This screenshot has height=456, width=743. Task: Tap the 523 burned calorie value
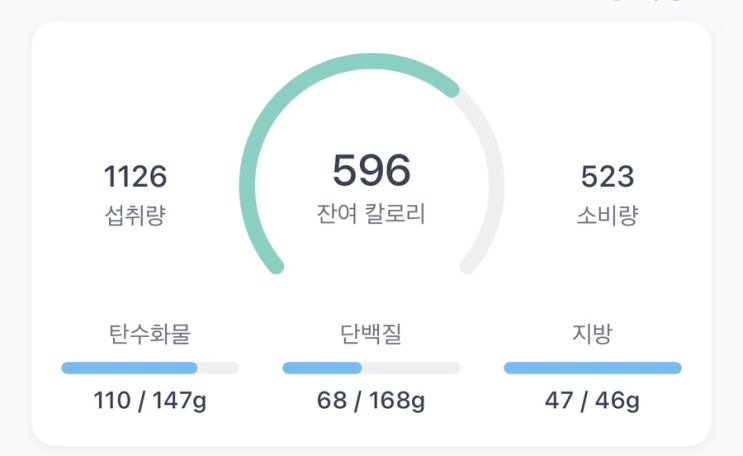(x=607, y=178)
